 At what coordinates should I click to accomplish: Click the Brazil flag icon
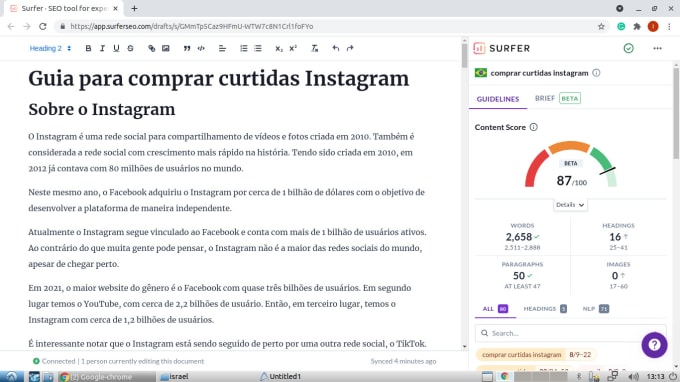coord(481,73)
